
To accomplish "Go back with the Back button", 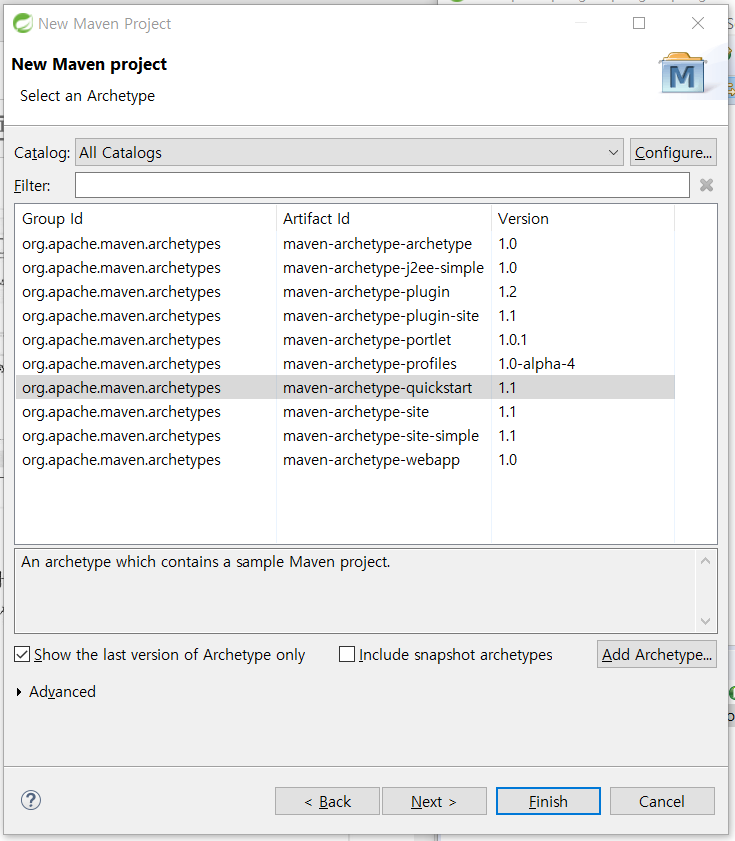I will [x=327, y=801].
